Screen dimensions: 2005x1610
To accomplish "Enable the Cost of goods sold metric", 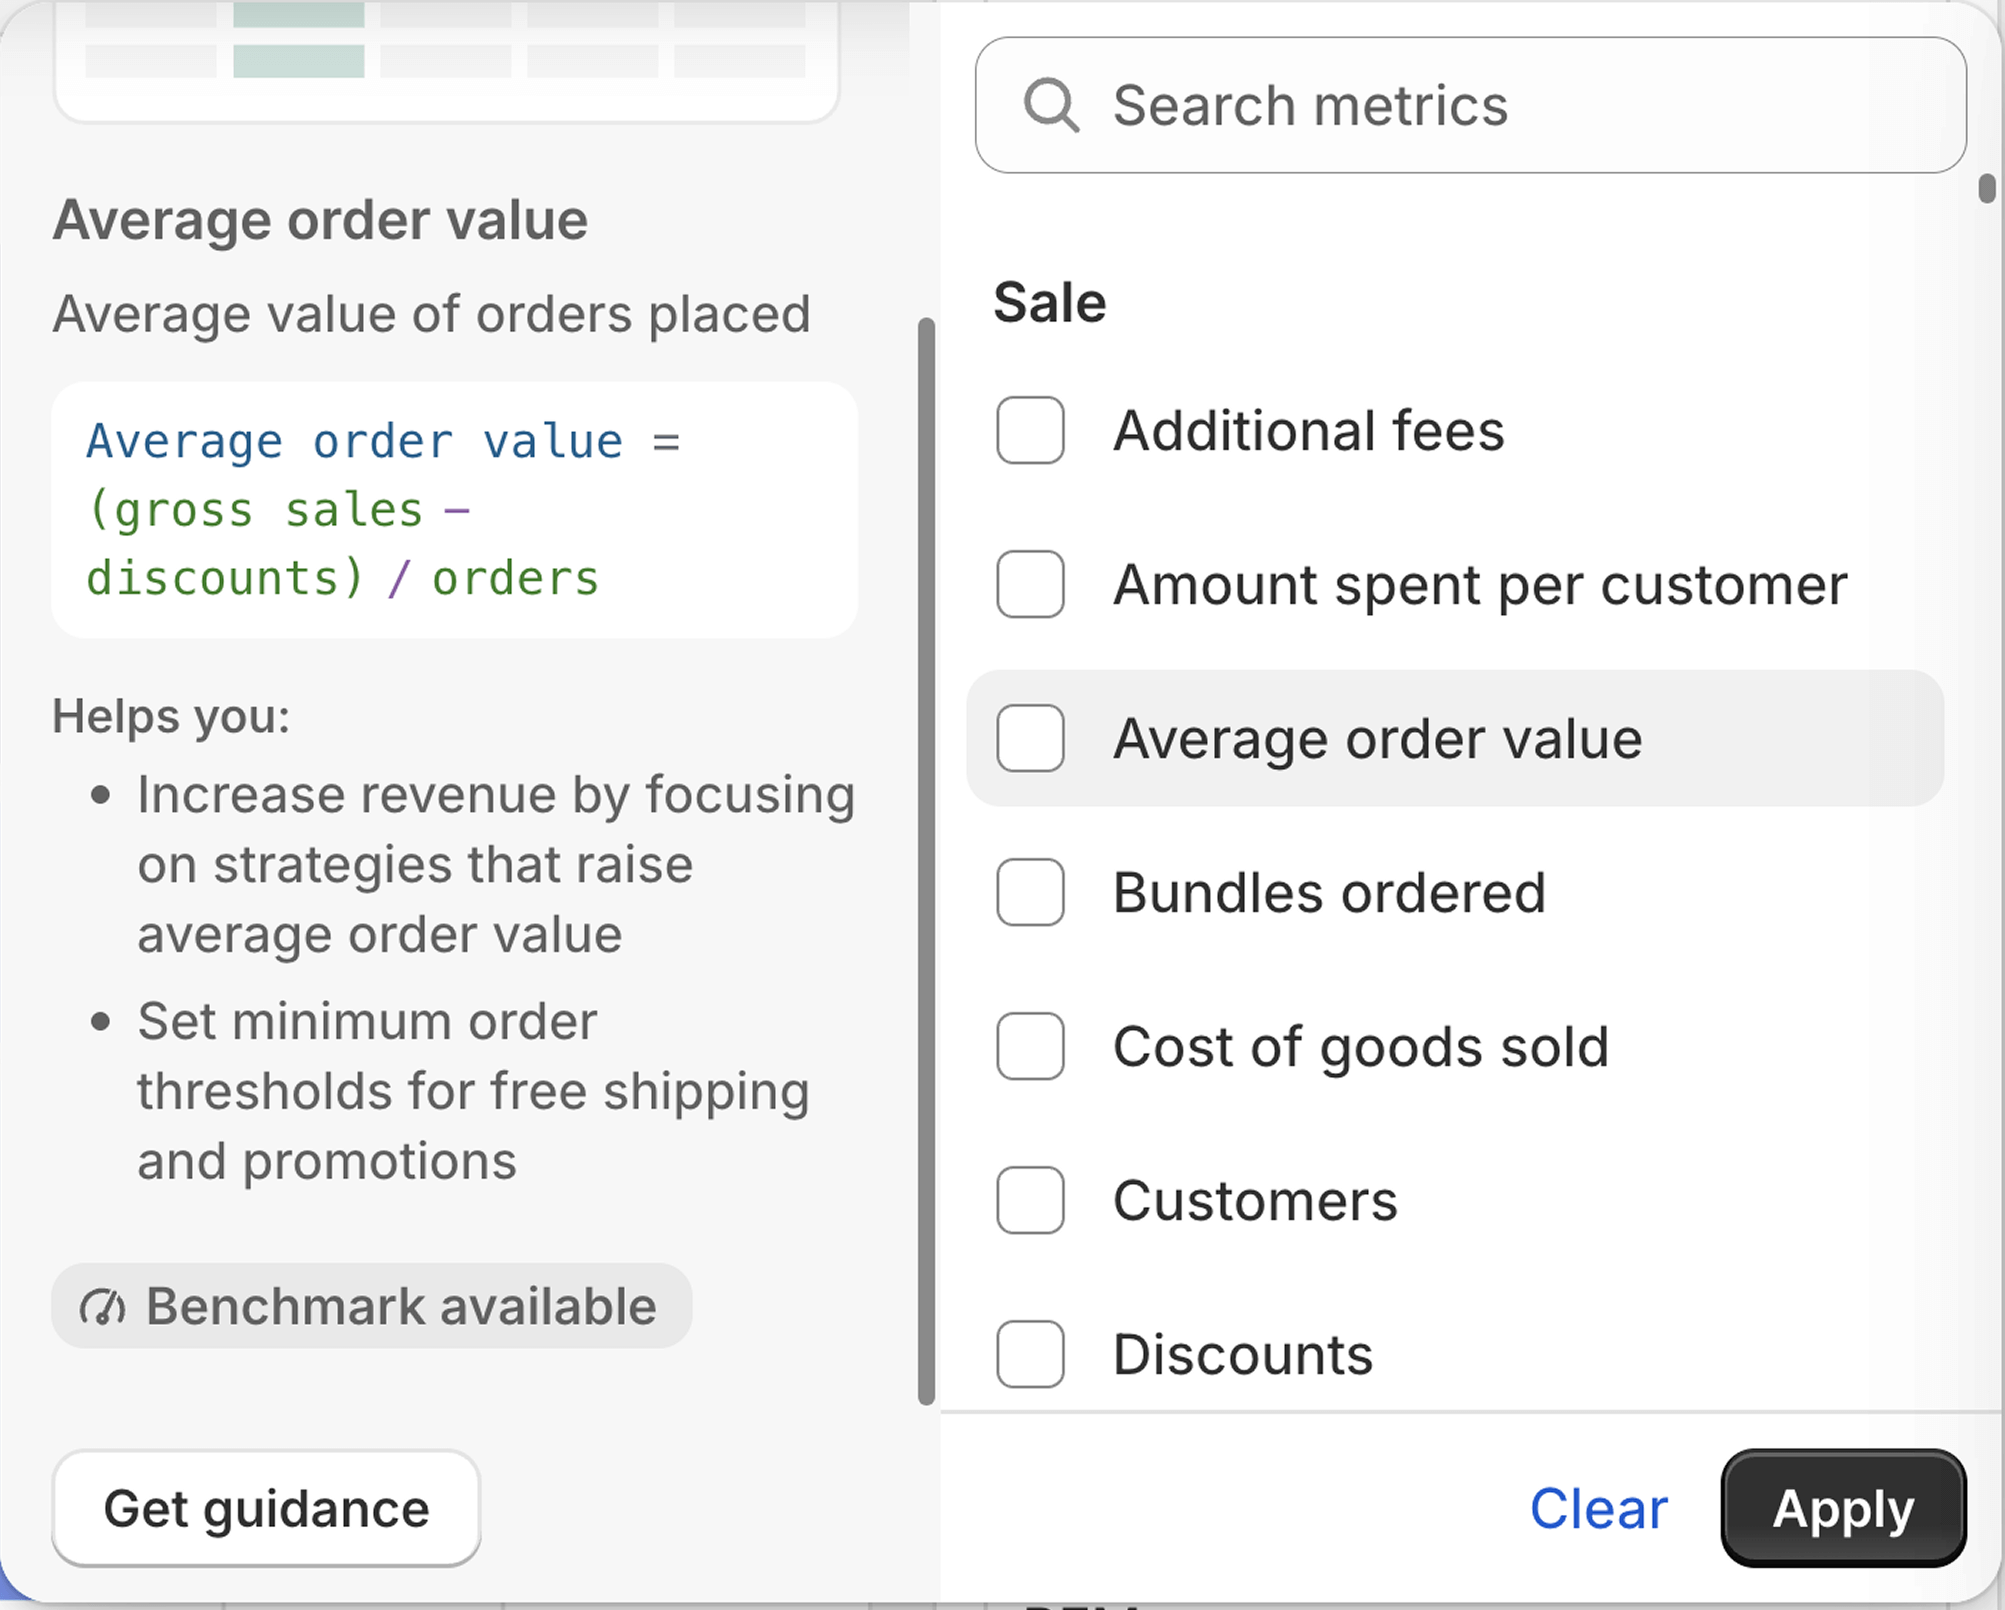I will (1030, 1047).
